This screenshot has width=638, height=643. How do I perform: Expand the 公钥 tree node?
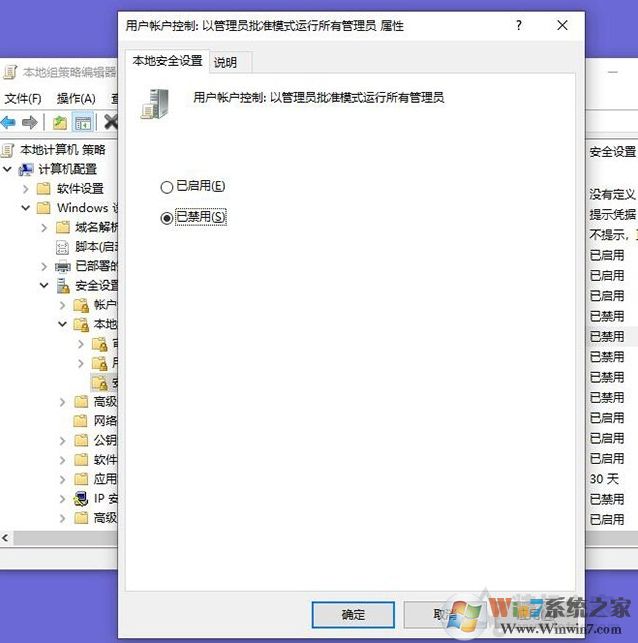tap(62, 440)
